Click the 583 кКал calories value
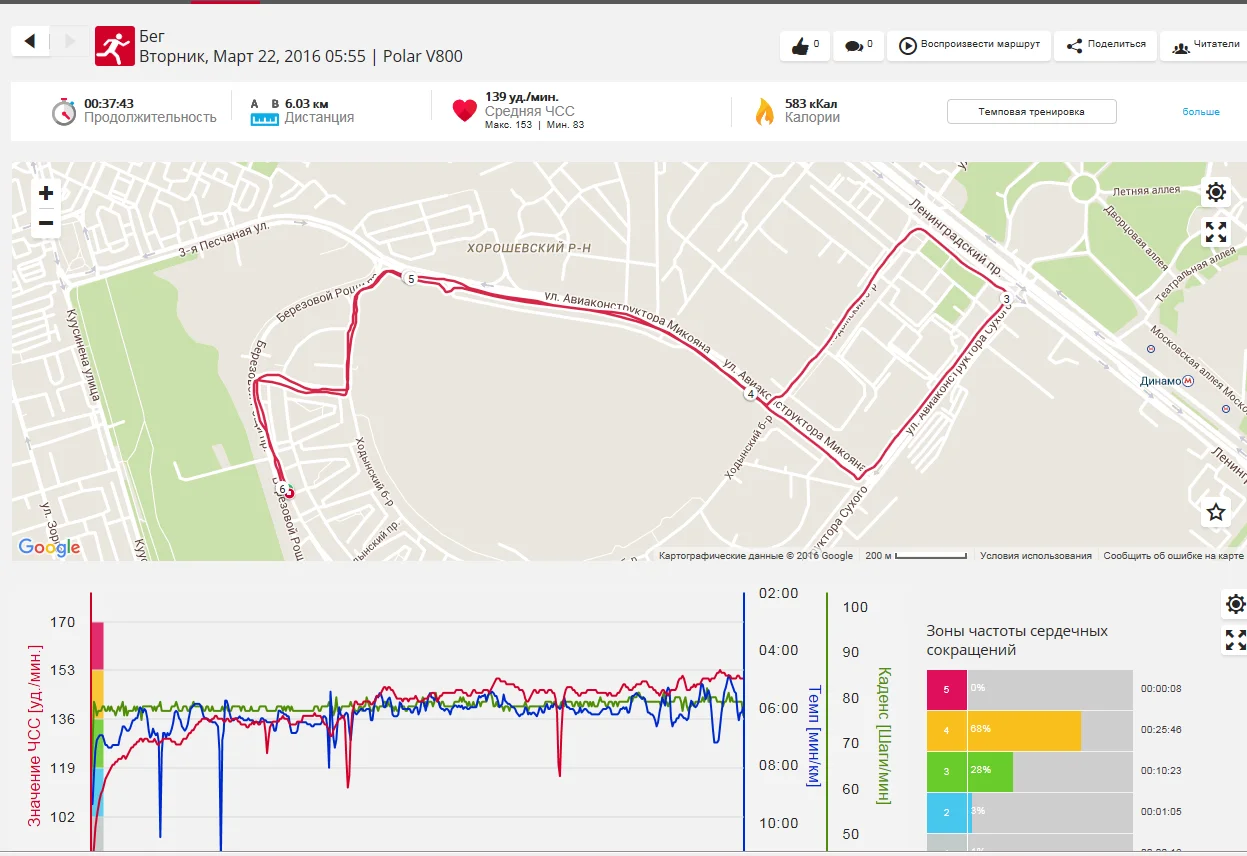The image size is (1247, 856). [810, 103]
